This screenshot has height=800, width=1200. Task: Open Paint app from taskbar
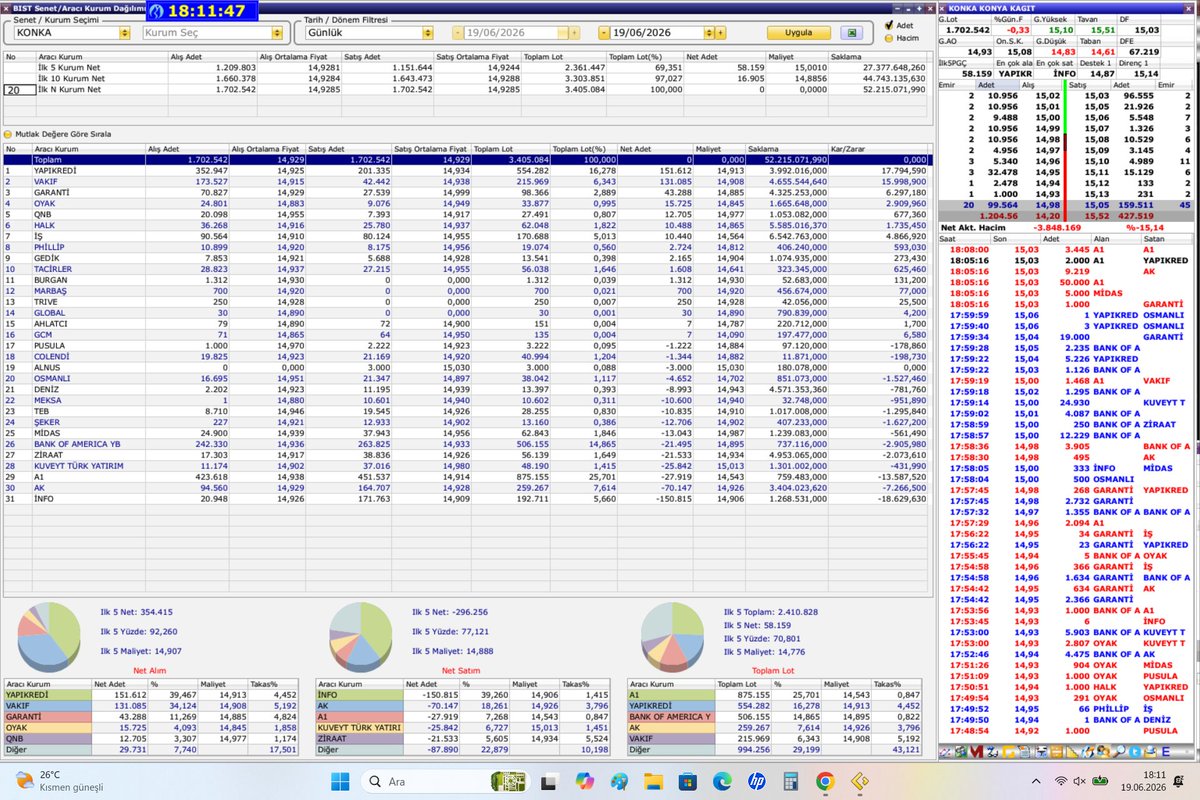pyautogui.click(x=620, y=781)
